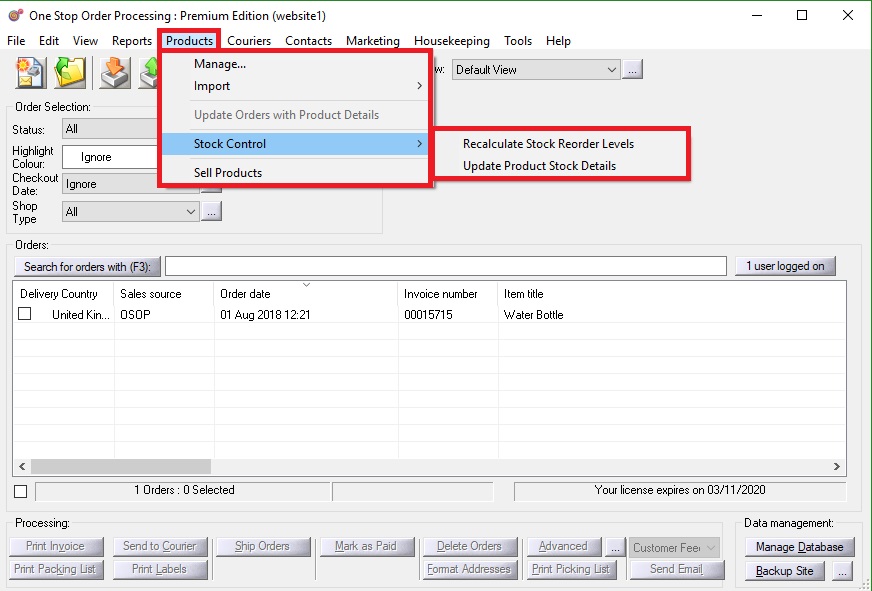Screen dimensions: 872x591
Task: Open the Status dropdown showing All
Action: pos(110,129)
